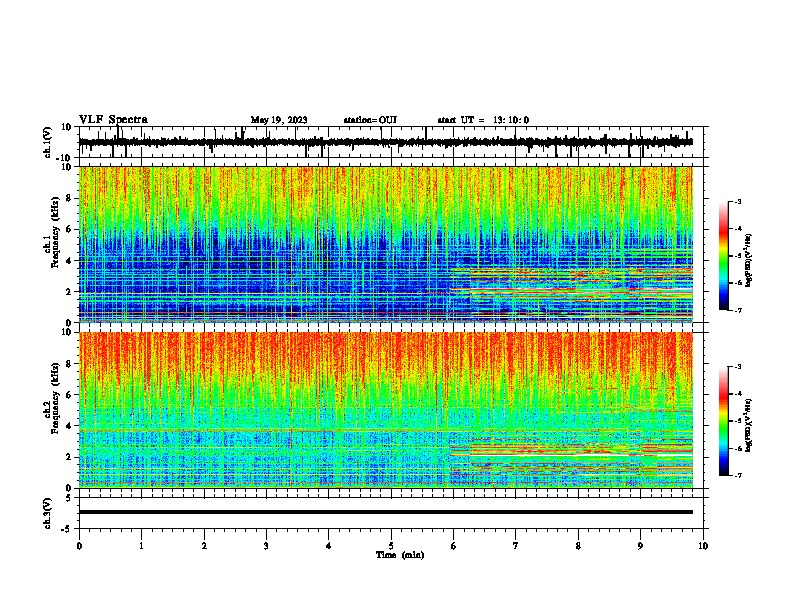Click ch.2 frequency axis tick "2"

pyautogui.click(x=69, y=457)
